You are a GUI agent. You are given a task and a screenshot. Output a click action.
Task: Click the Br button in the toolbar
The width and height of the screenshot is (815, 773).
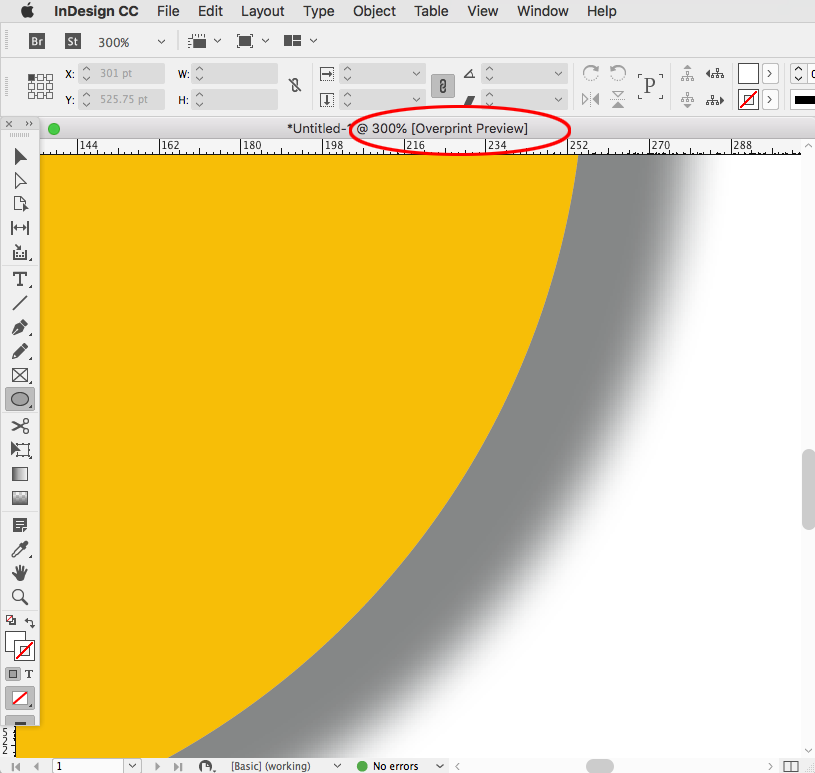(x=36, y=41)
